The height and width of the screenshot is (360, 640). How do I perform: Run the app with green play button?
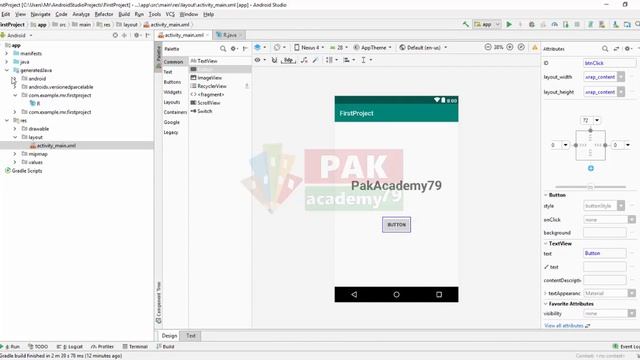pos(509,24)
